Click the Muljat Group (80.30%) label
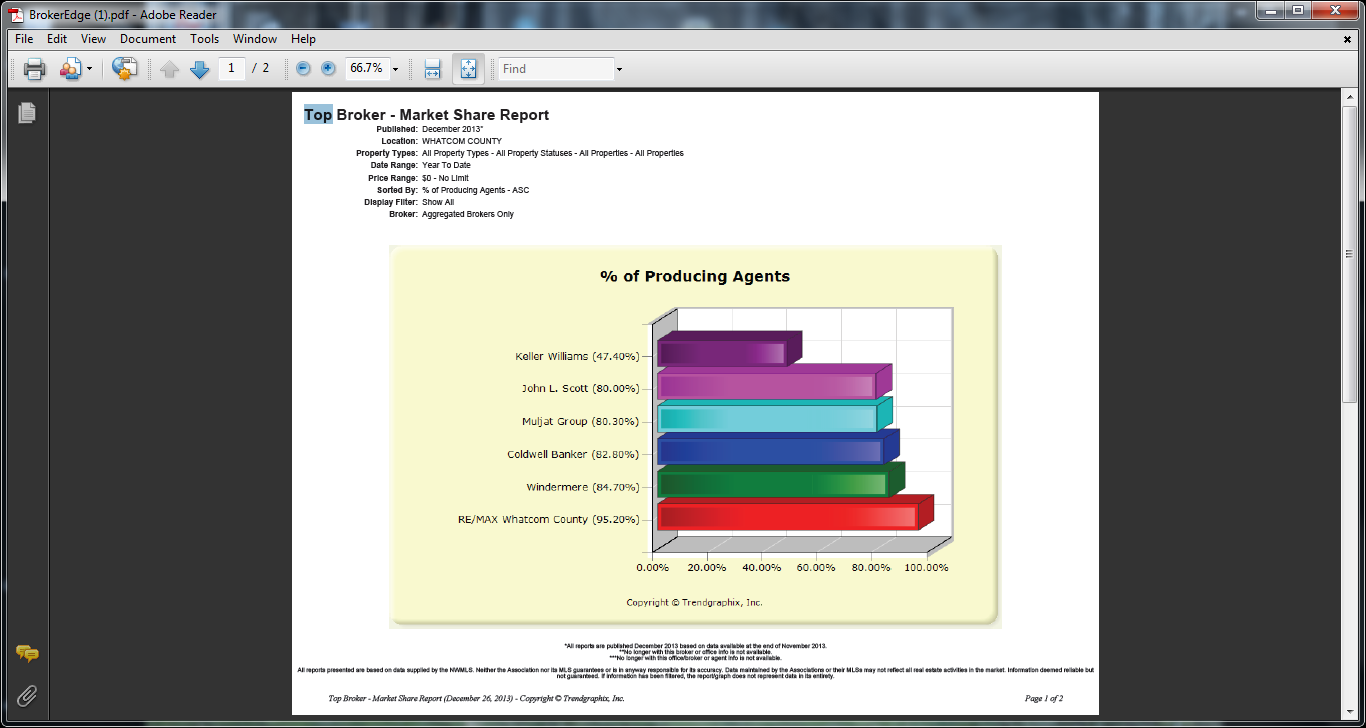Image resolution: width=1366 pixels, height=728 pixels. (580, 421)
